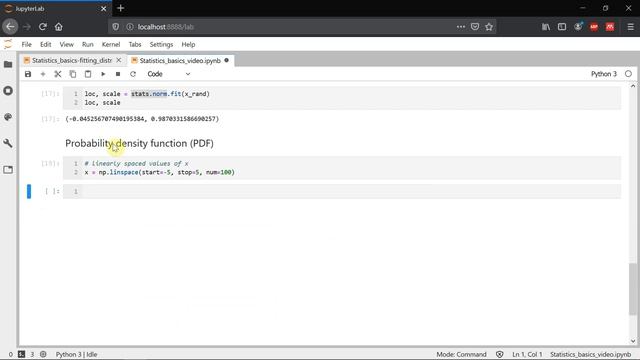Save page to Pocket
This screenshot has width=640, height=360.
pyautogui.click(x=475, y=27)
